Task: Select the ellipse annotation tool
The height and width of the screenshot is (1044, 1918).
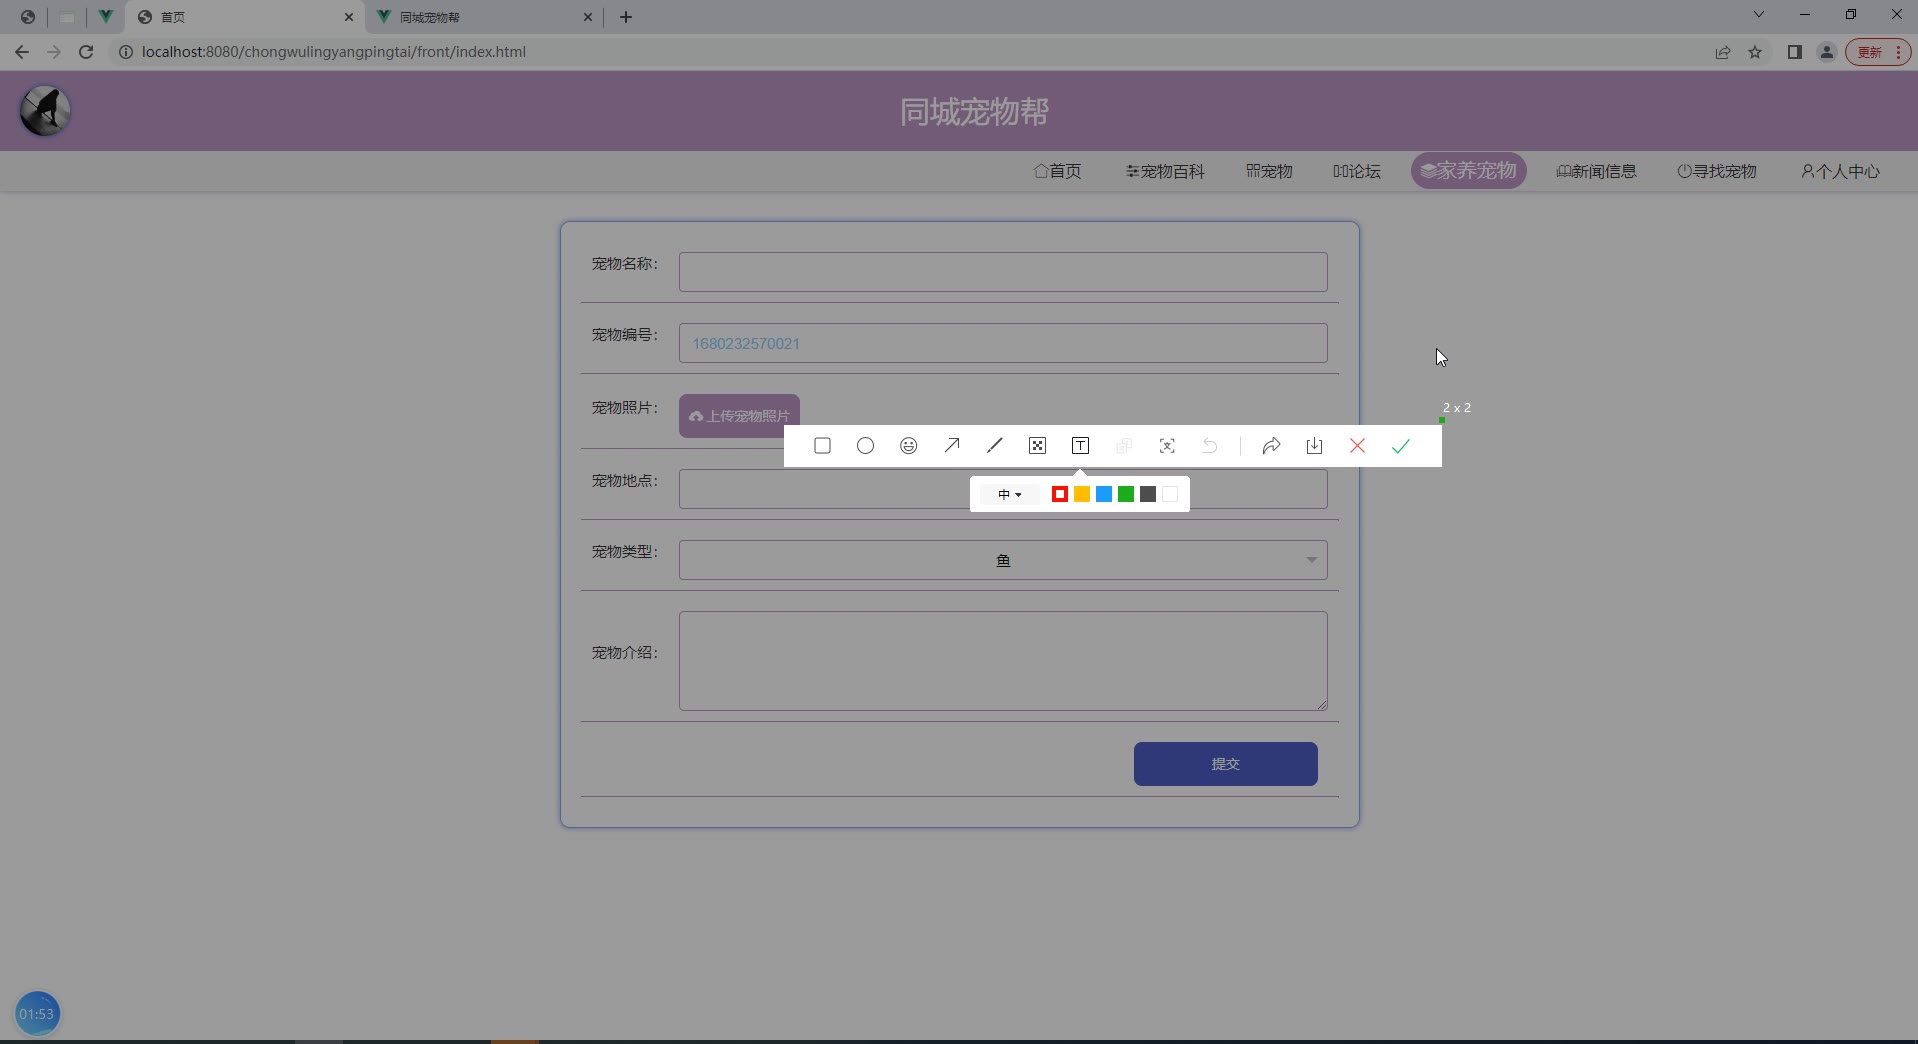Action: tap(865, 446)
